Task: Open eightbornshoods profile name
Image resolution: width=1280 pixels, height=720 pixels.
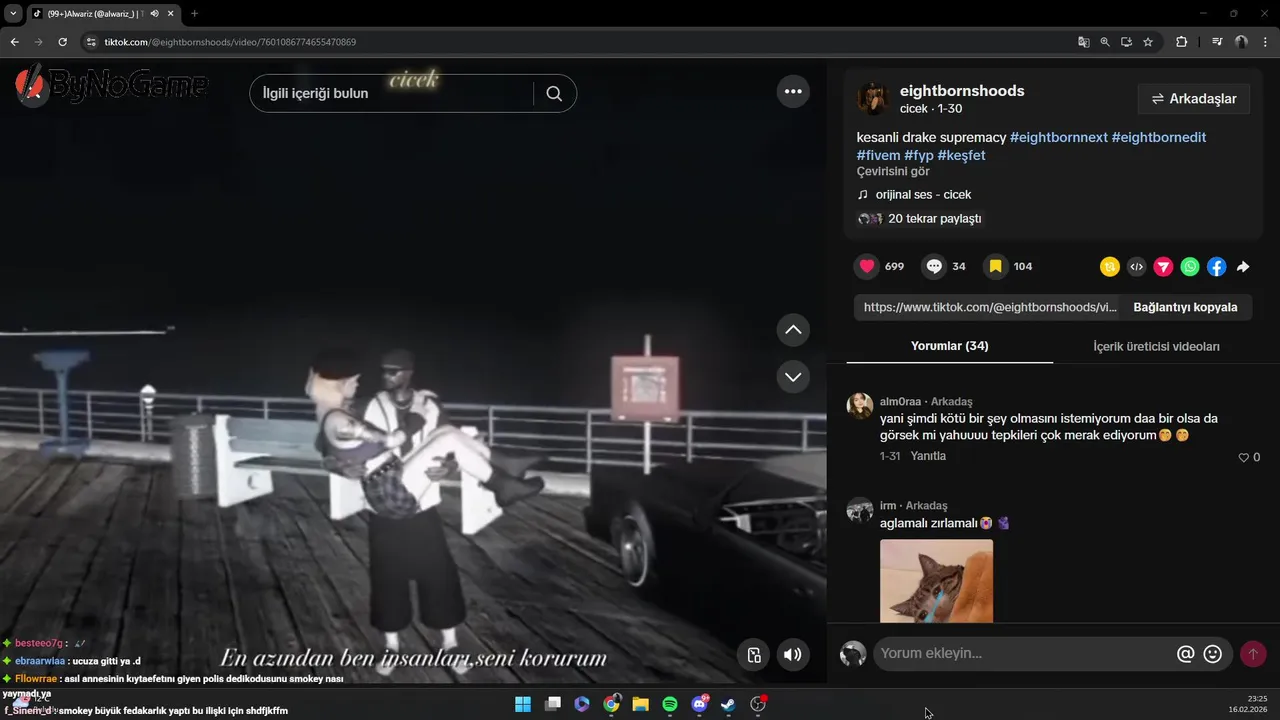Action: pos(962,91)
